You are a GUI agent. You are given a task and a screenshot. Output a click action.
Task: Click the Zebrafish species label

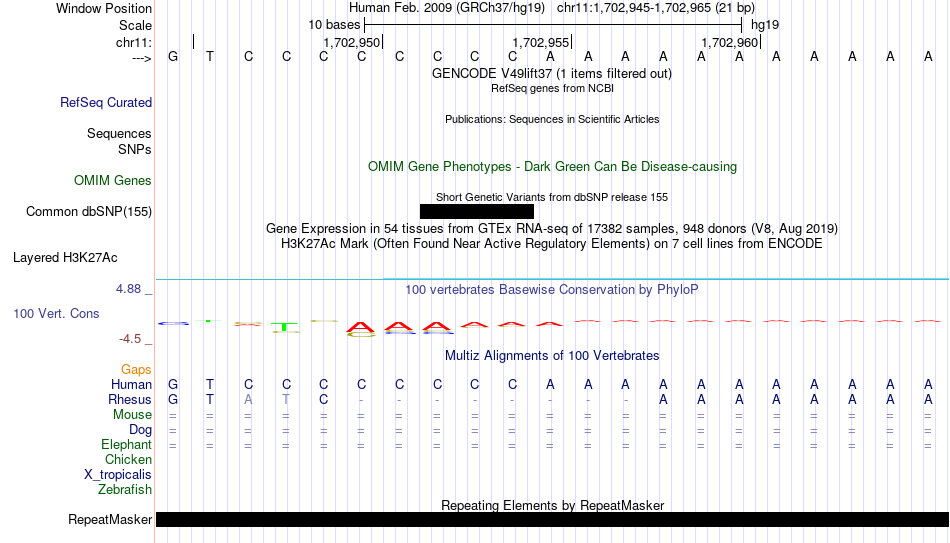(125, 490)
